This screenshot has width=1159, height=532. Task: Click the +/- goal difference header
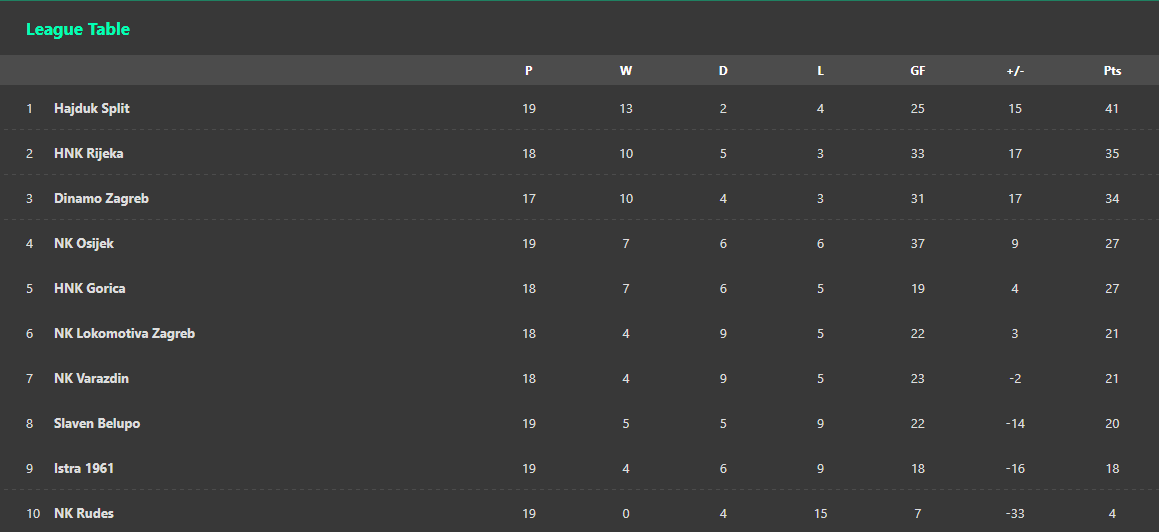[x=1015, y=71]
